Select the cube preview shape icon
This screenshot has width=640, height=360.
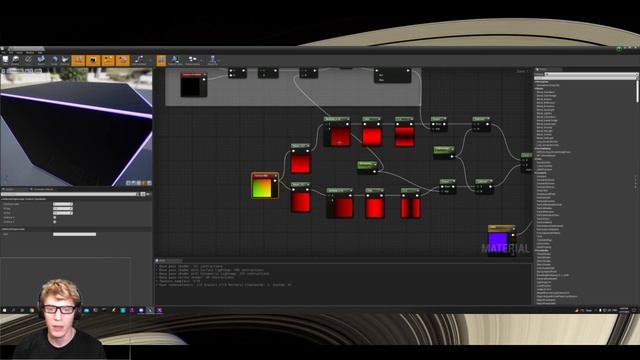[x=144, y=183]
